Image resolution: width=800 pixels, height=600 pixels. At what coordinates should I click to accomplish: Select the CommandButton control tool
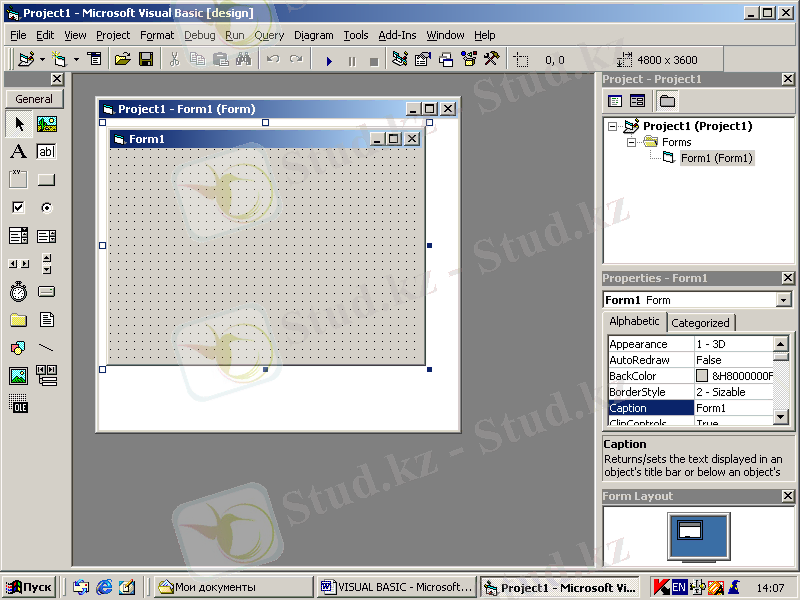point(46,179)
